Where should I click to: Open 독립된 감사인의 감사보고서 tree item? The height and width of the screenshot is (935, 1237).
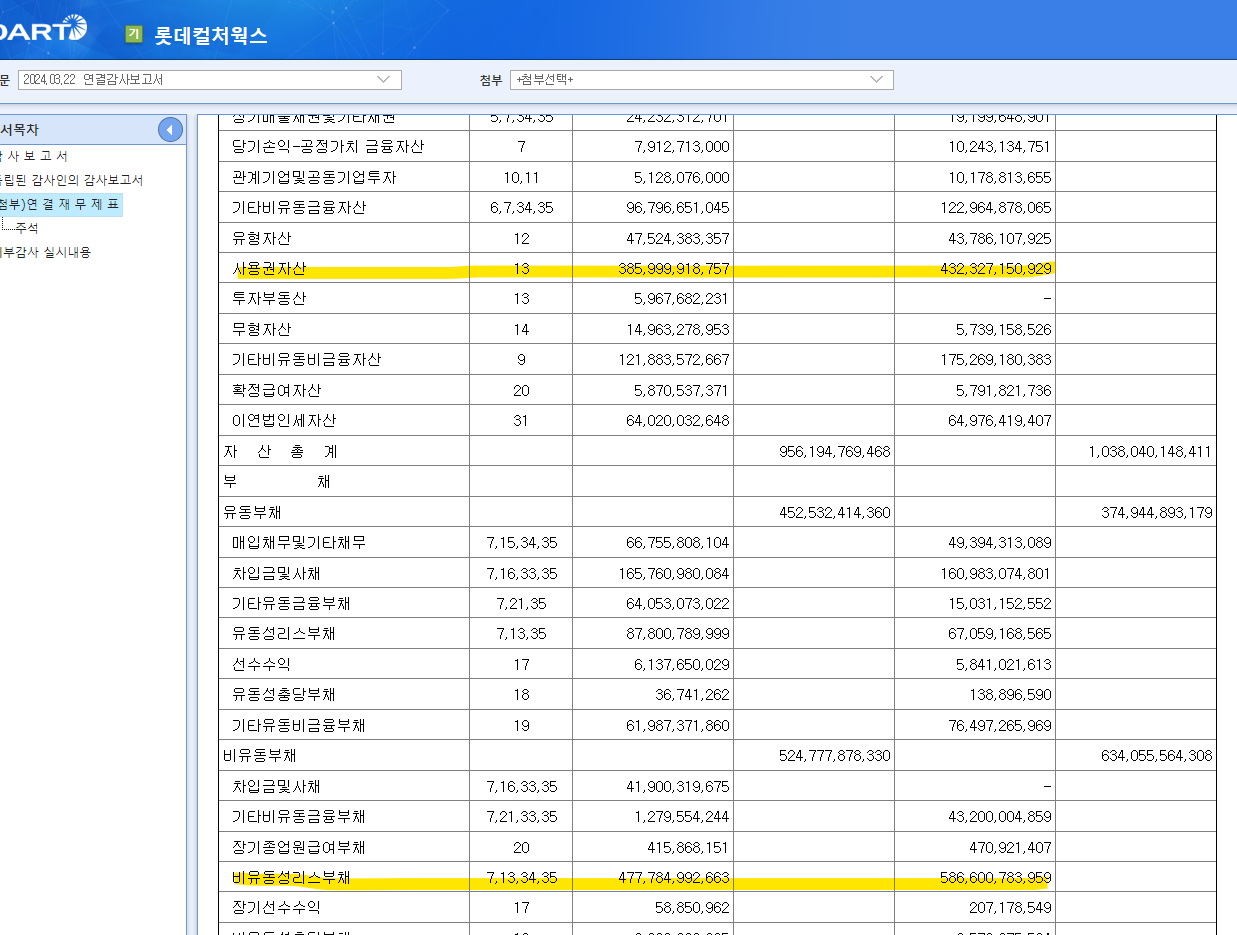71,180
